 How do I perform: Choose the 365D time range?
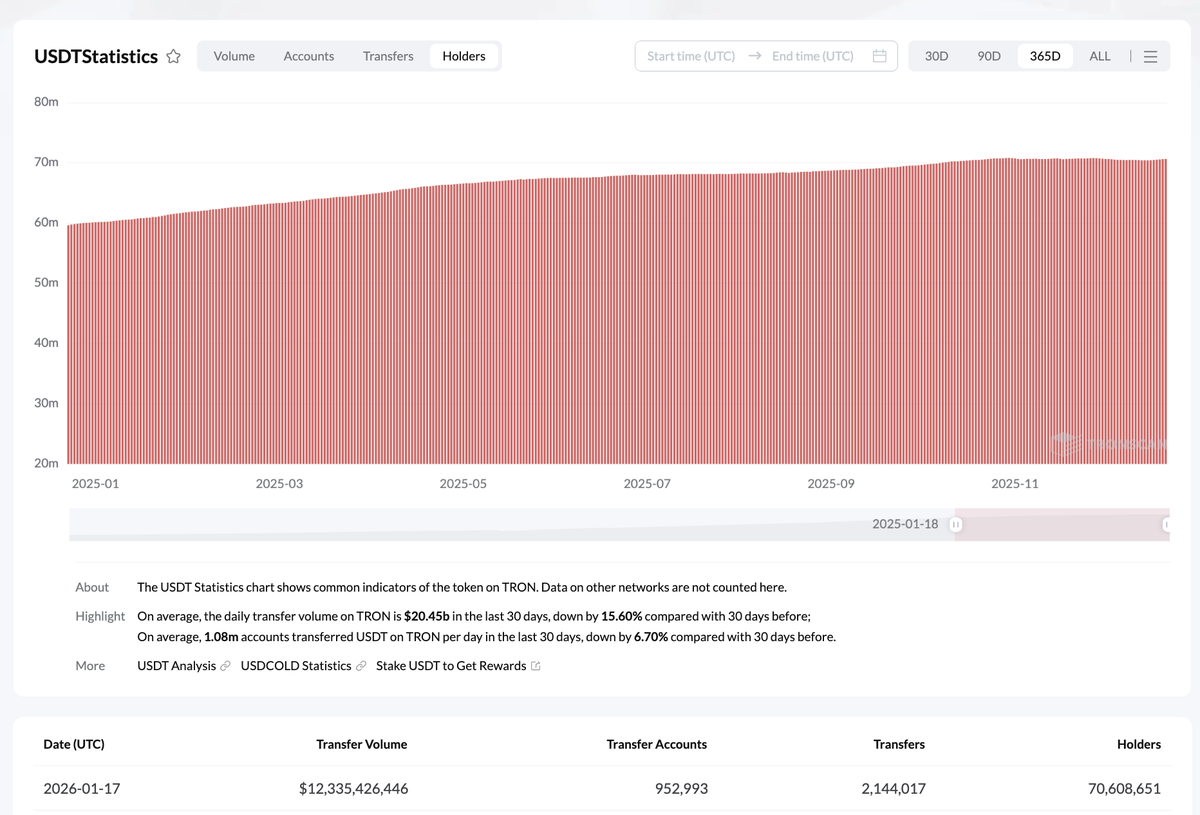click(x=1045, y=56)
